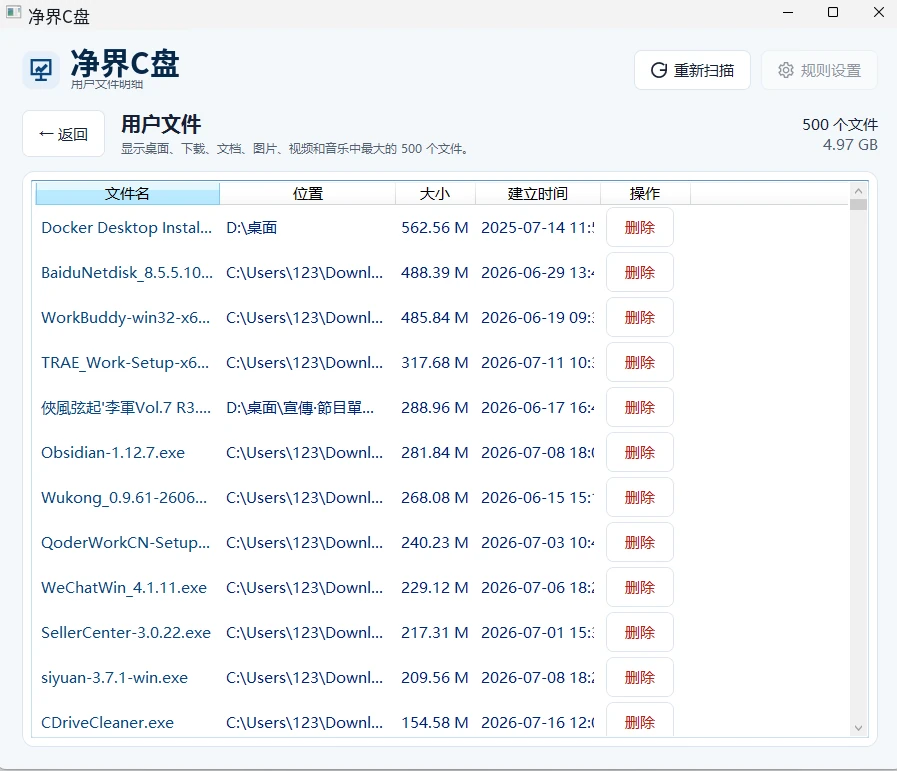
Task: Click the 操作 column header
Action: [x=645, y=193]
